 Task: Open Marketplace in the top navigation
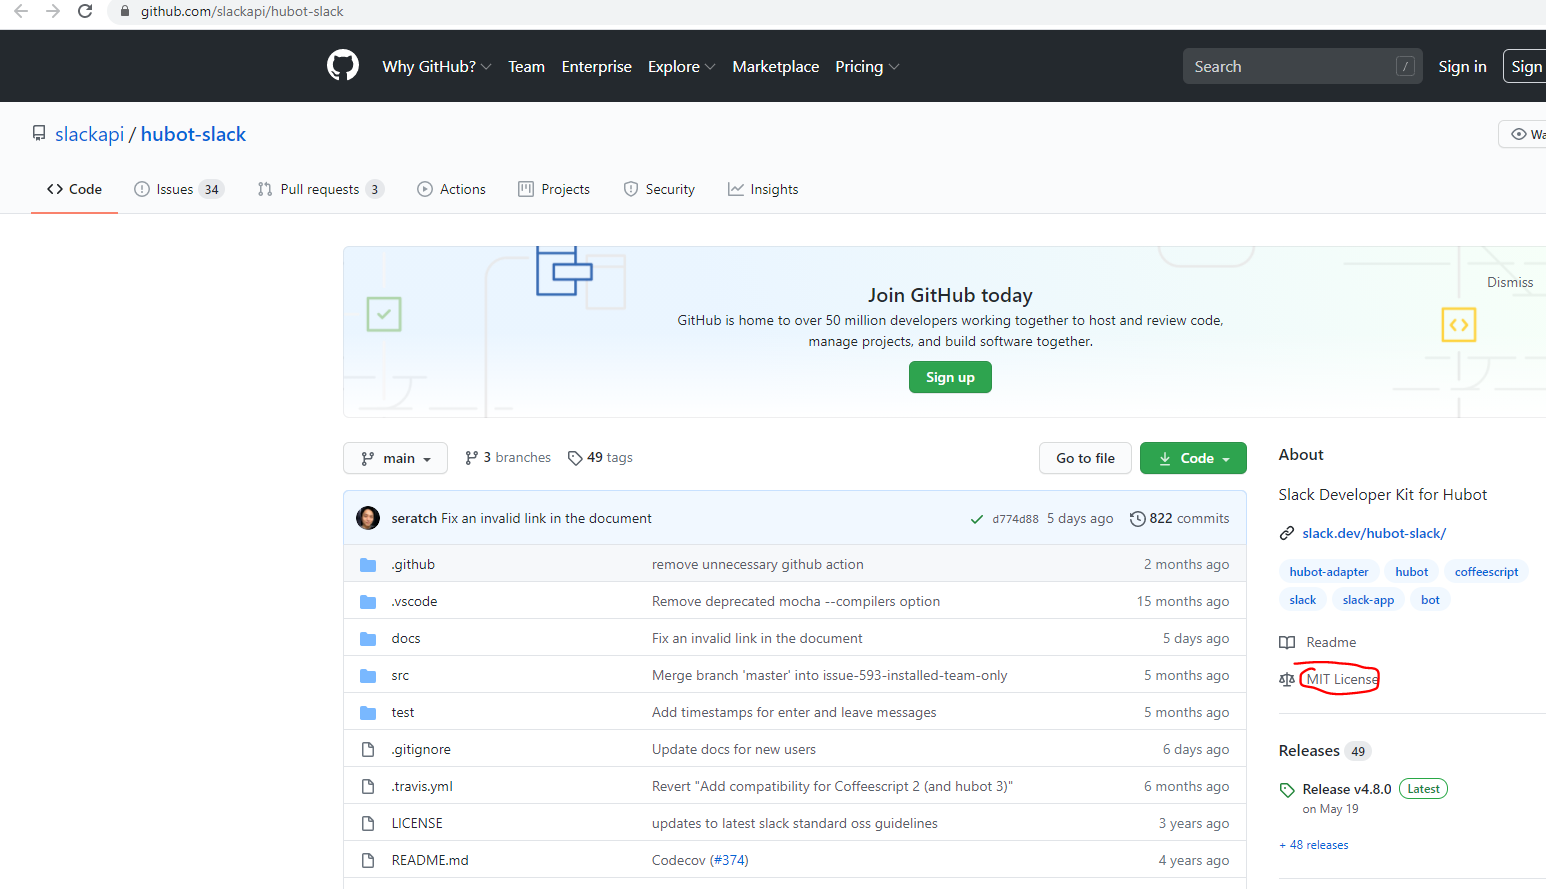pos(776,66)
